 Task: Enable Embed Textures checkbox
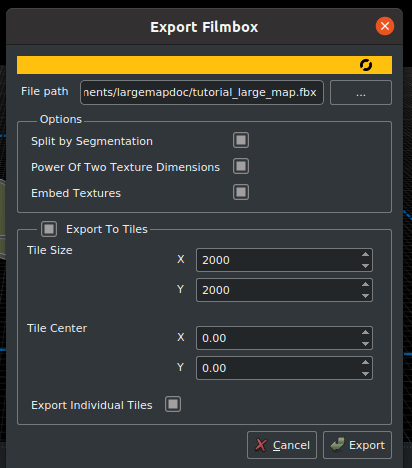(x=241, y=192)
